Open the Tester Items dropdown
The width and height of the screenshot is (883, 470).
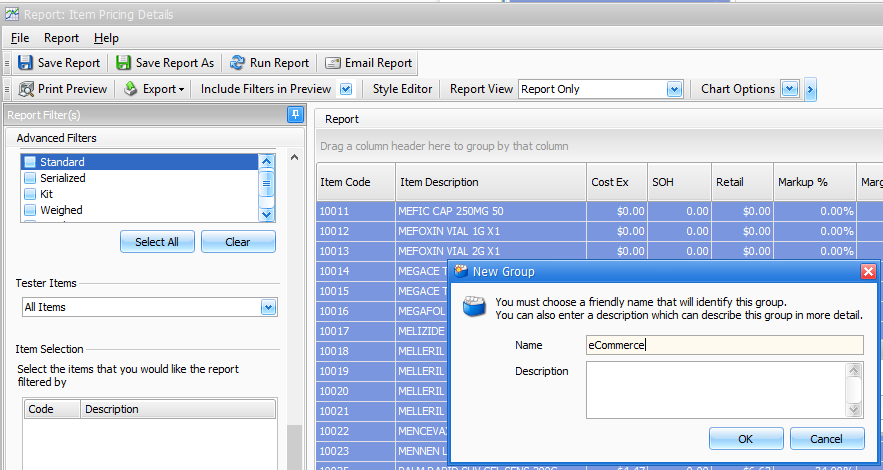[x=268, y=307]
